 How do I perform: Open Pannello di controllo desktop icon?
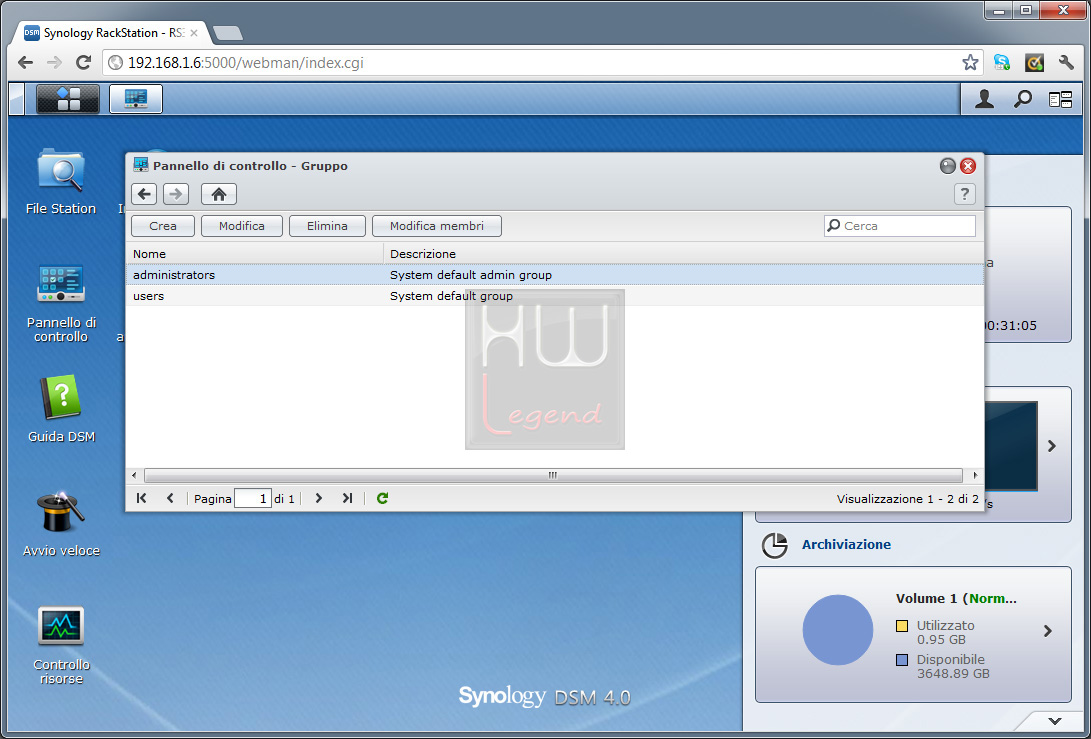(x=61, y=303)
